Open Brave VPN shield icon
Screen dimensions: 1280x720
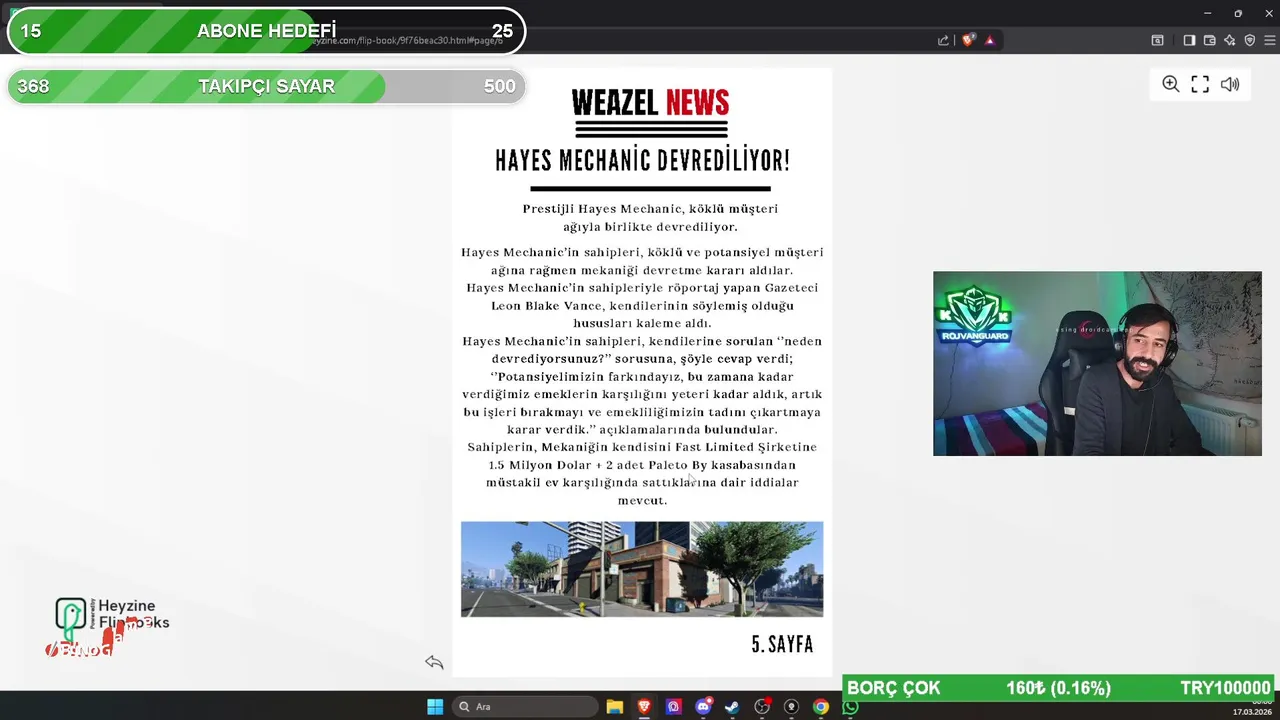pos(1250,40)
